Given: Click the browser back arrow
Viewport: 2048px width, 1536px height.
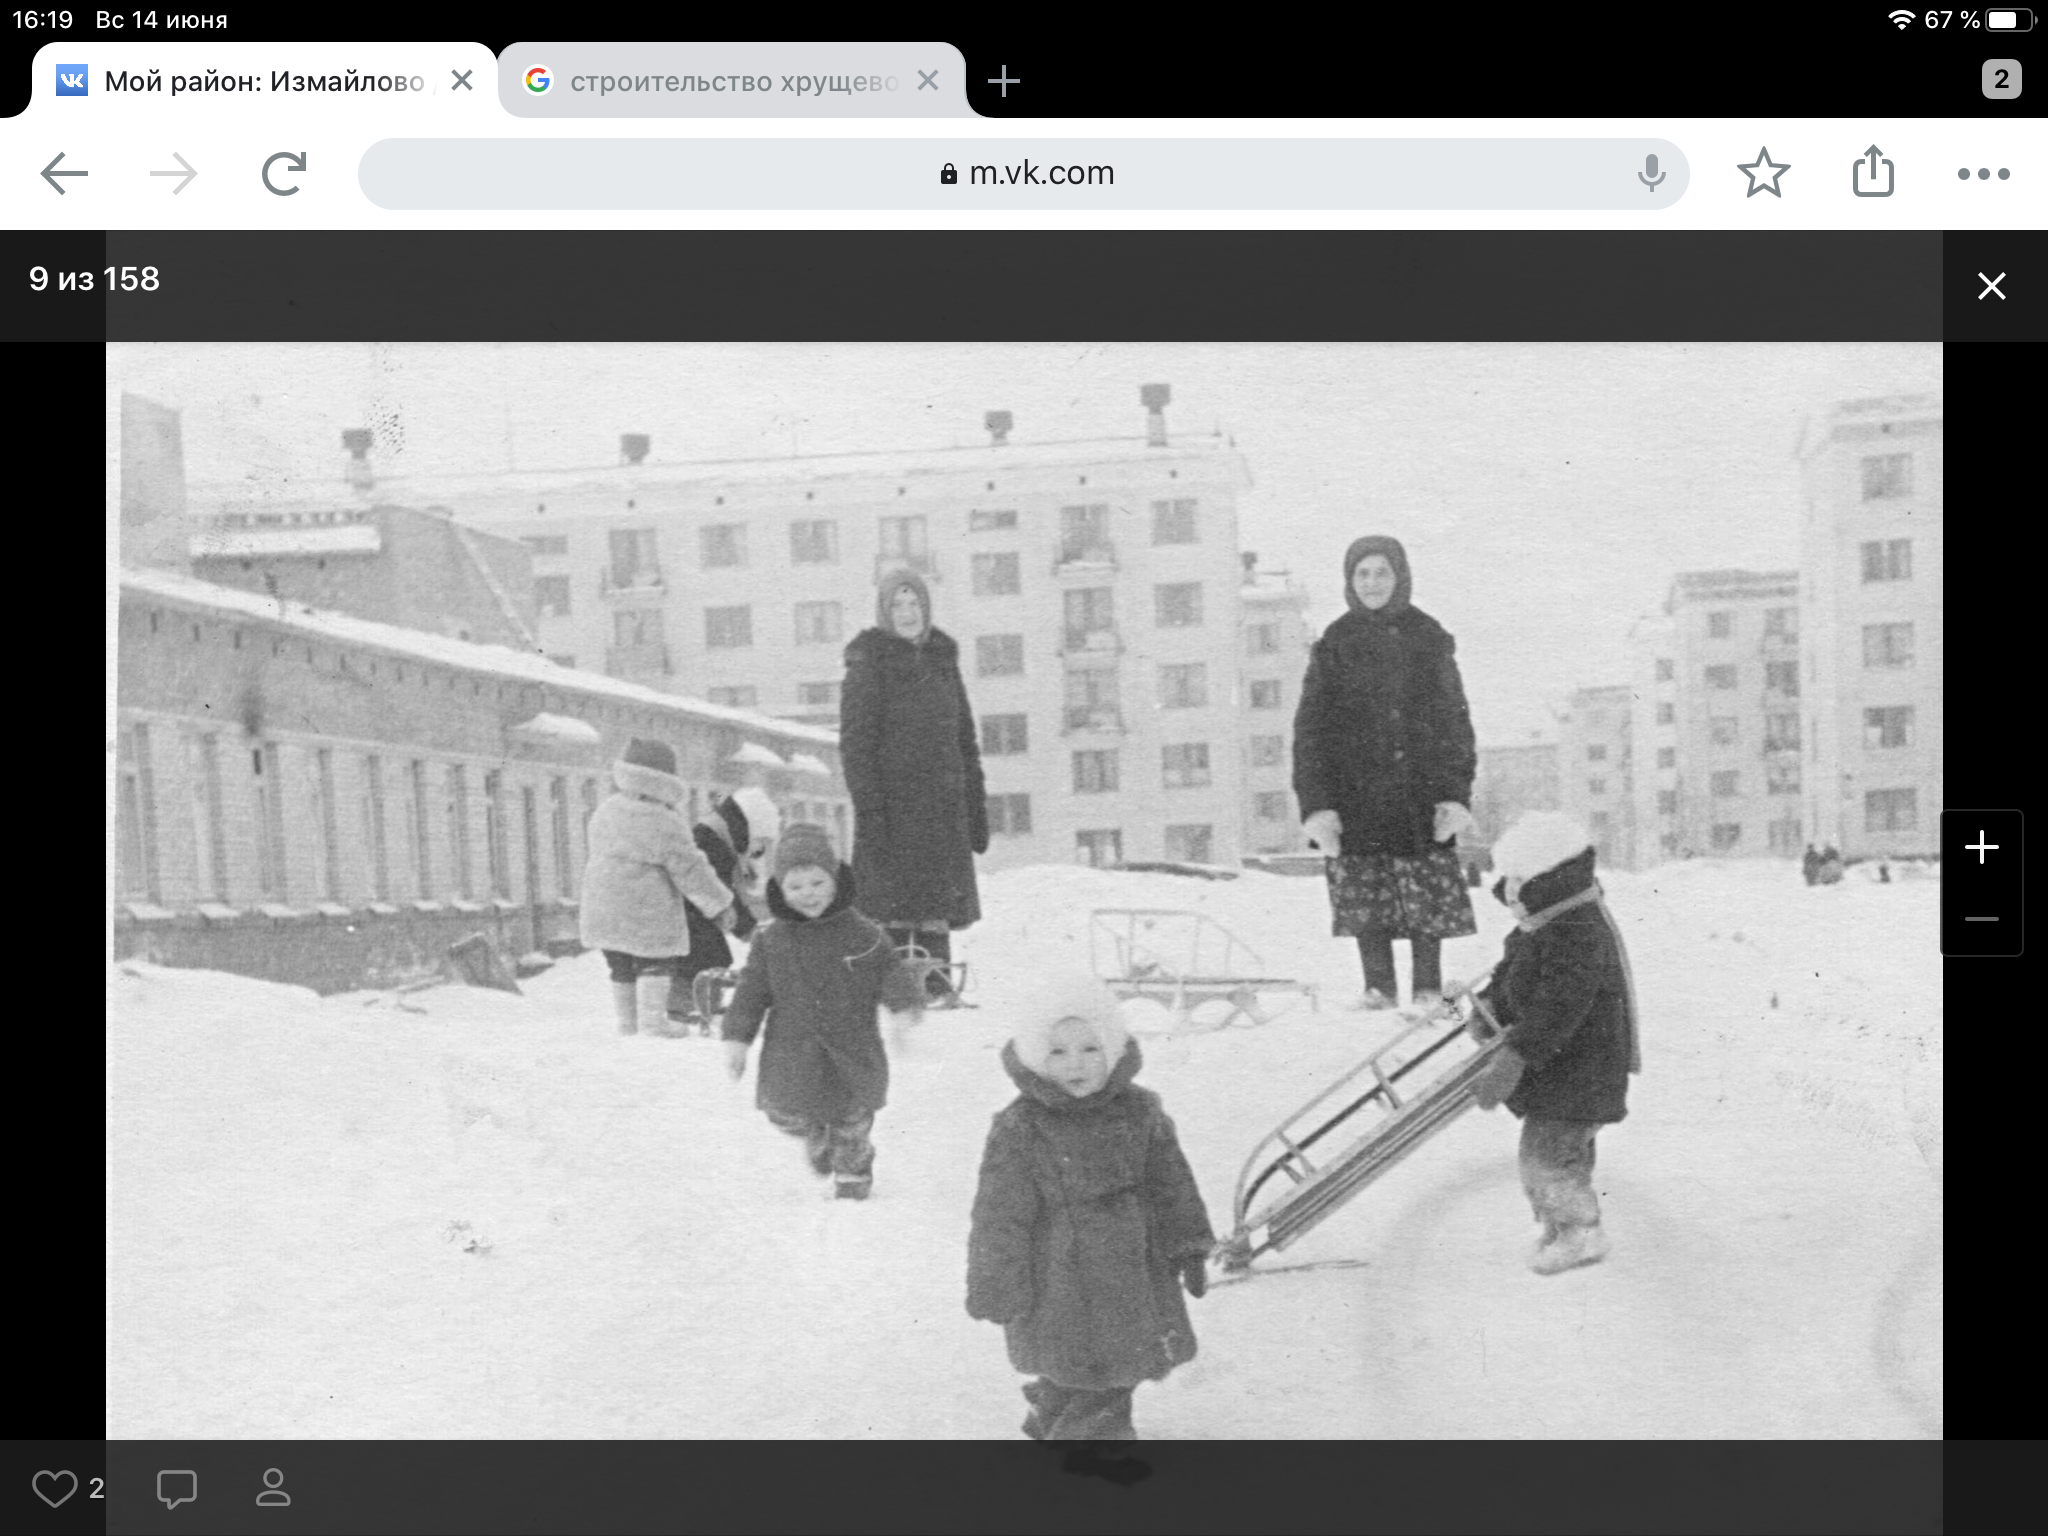Looking at the screenshot, I should pyautogui.click(x=64, y=174).
